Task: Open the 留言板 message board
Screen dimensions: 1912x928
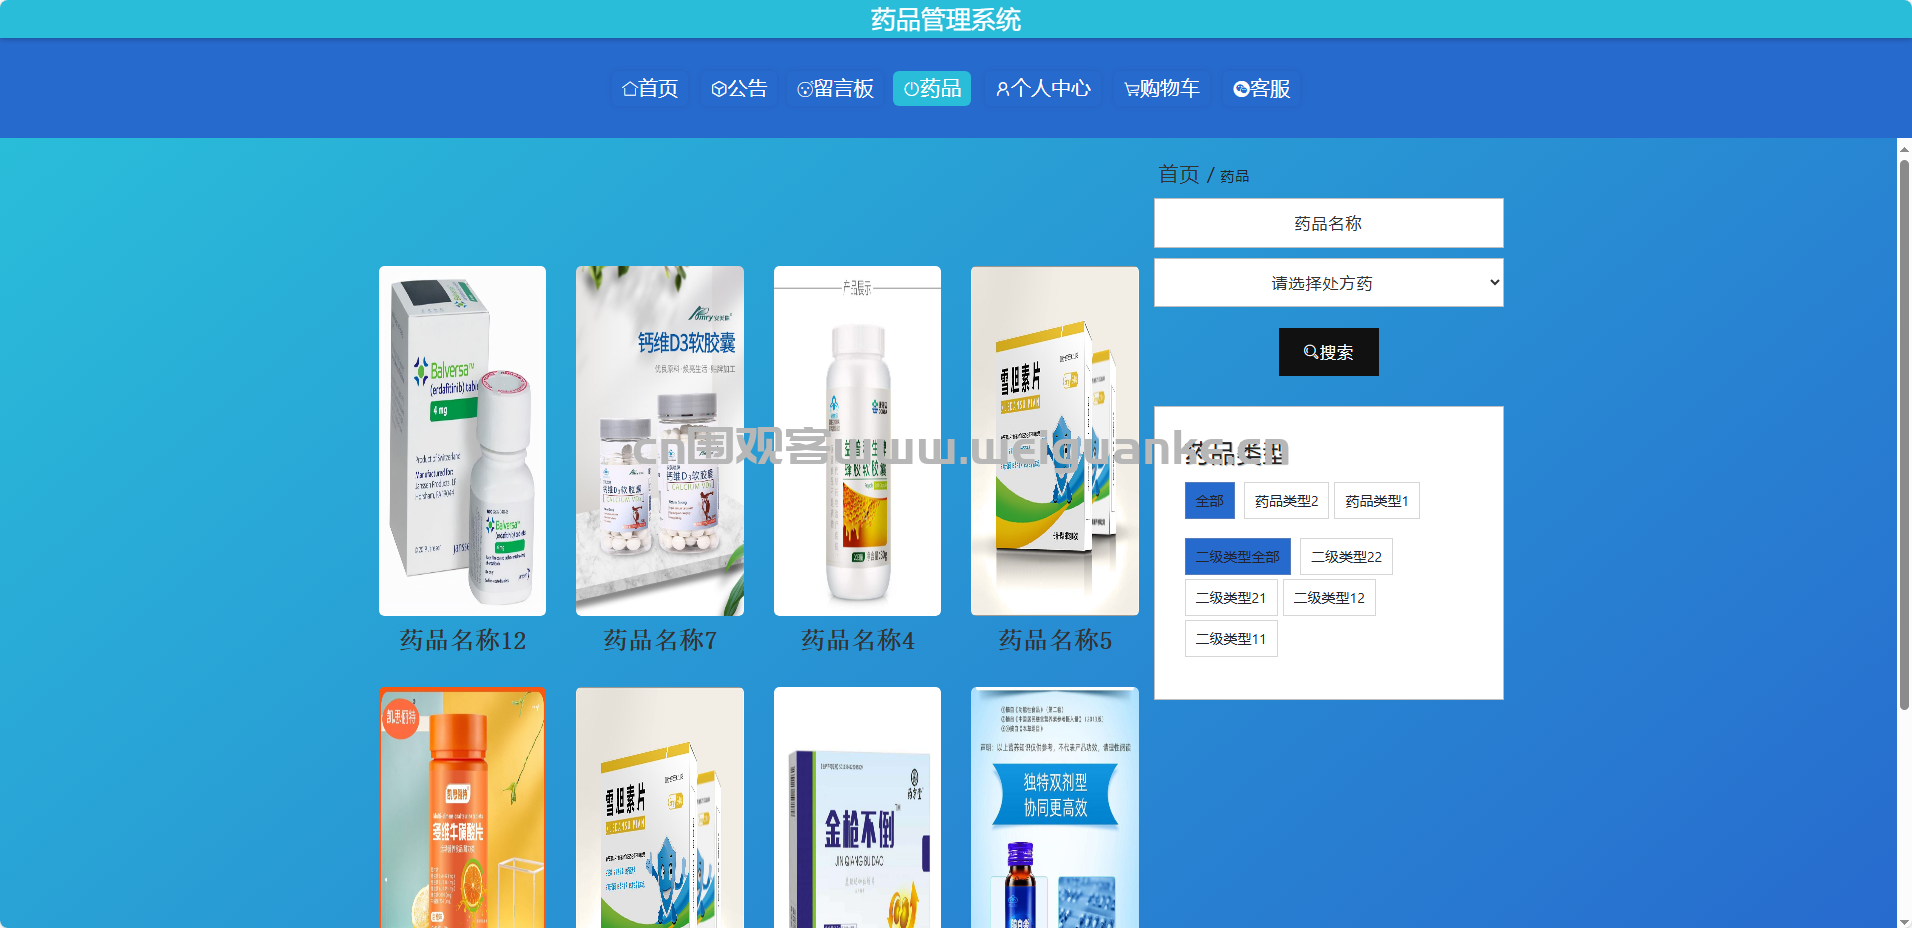Action: [x=835, y=89]
